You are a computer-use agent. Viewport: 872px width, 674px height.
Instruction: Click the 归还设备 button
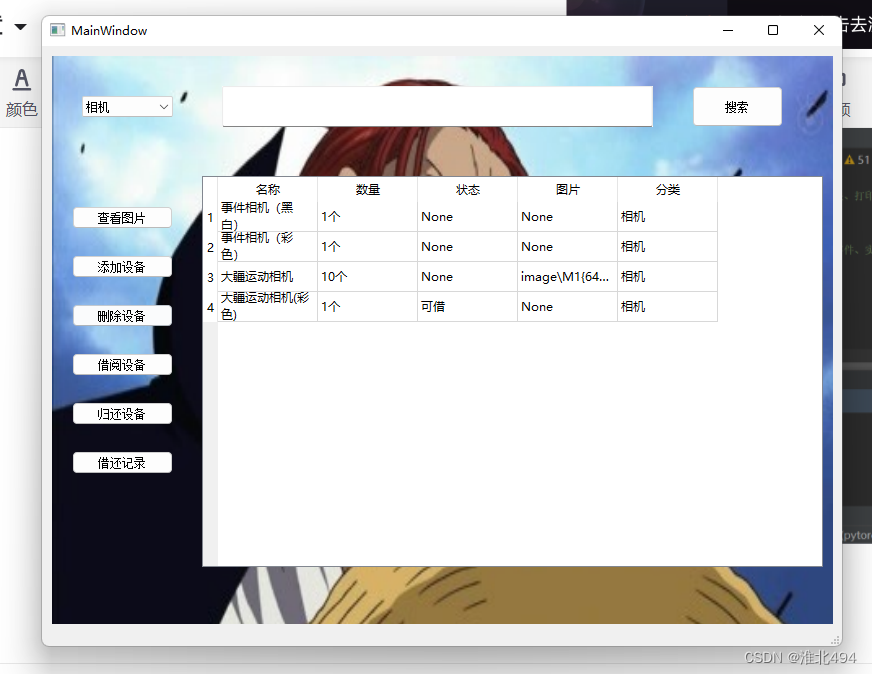click(x=122, y=414)
